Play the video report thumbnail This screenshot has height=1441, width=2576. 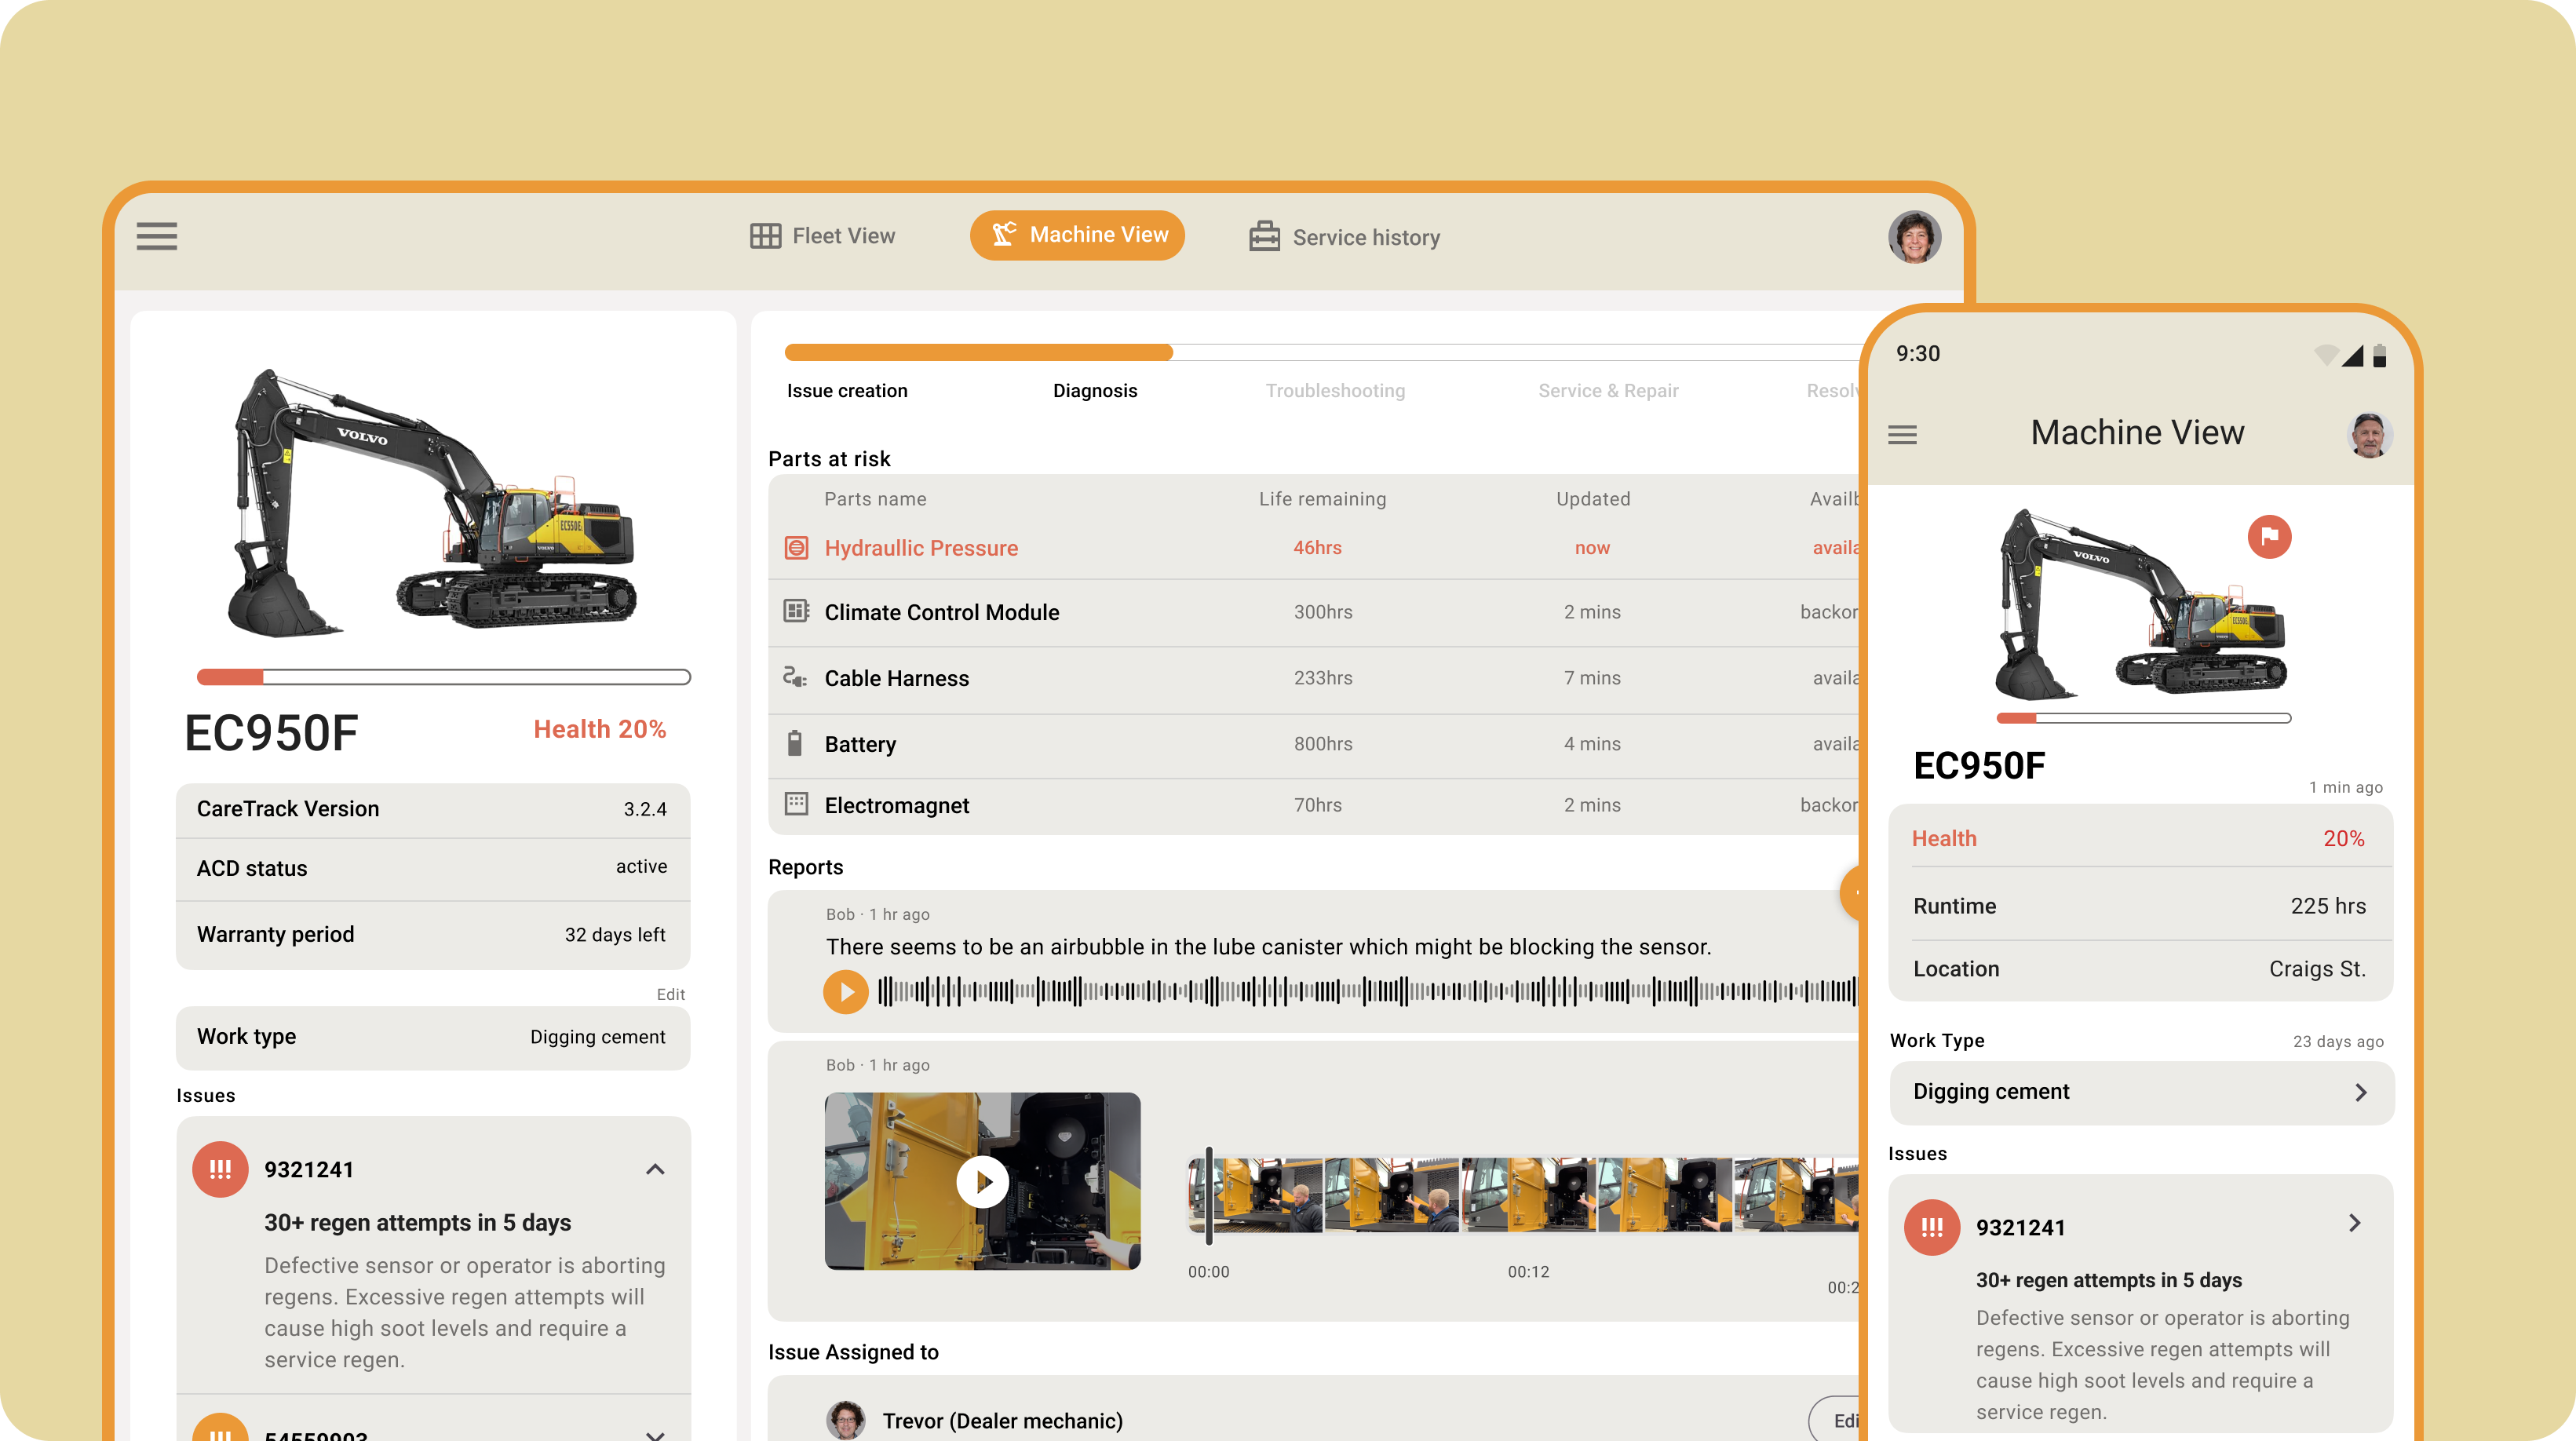pos(982,1181)
